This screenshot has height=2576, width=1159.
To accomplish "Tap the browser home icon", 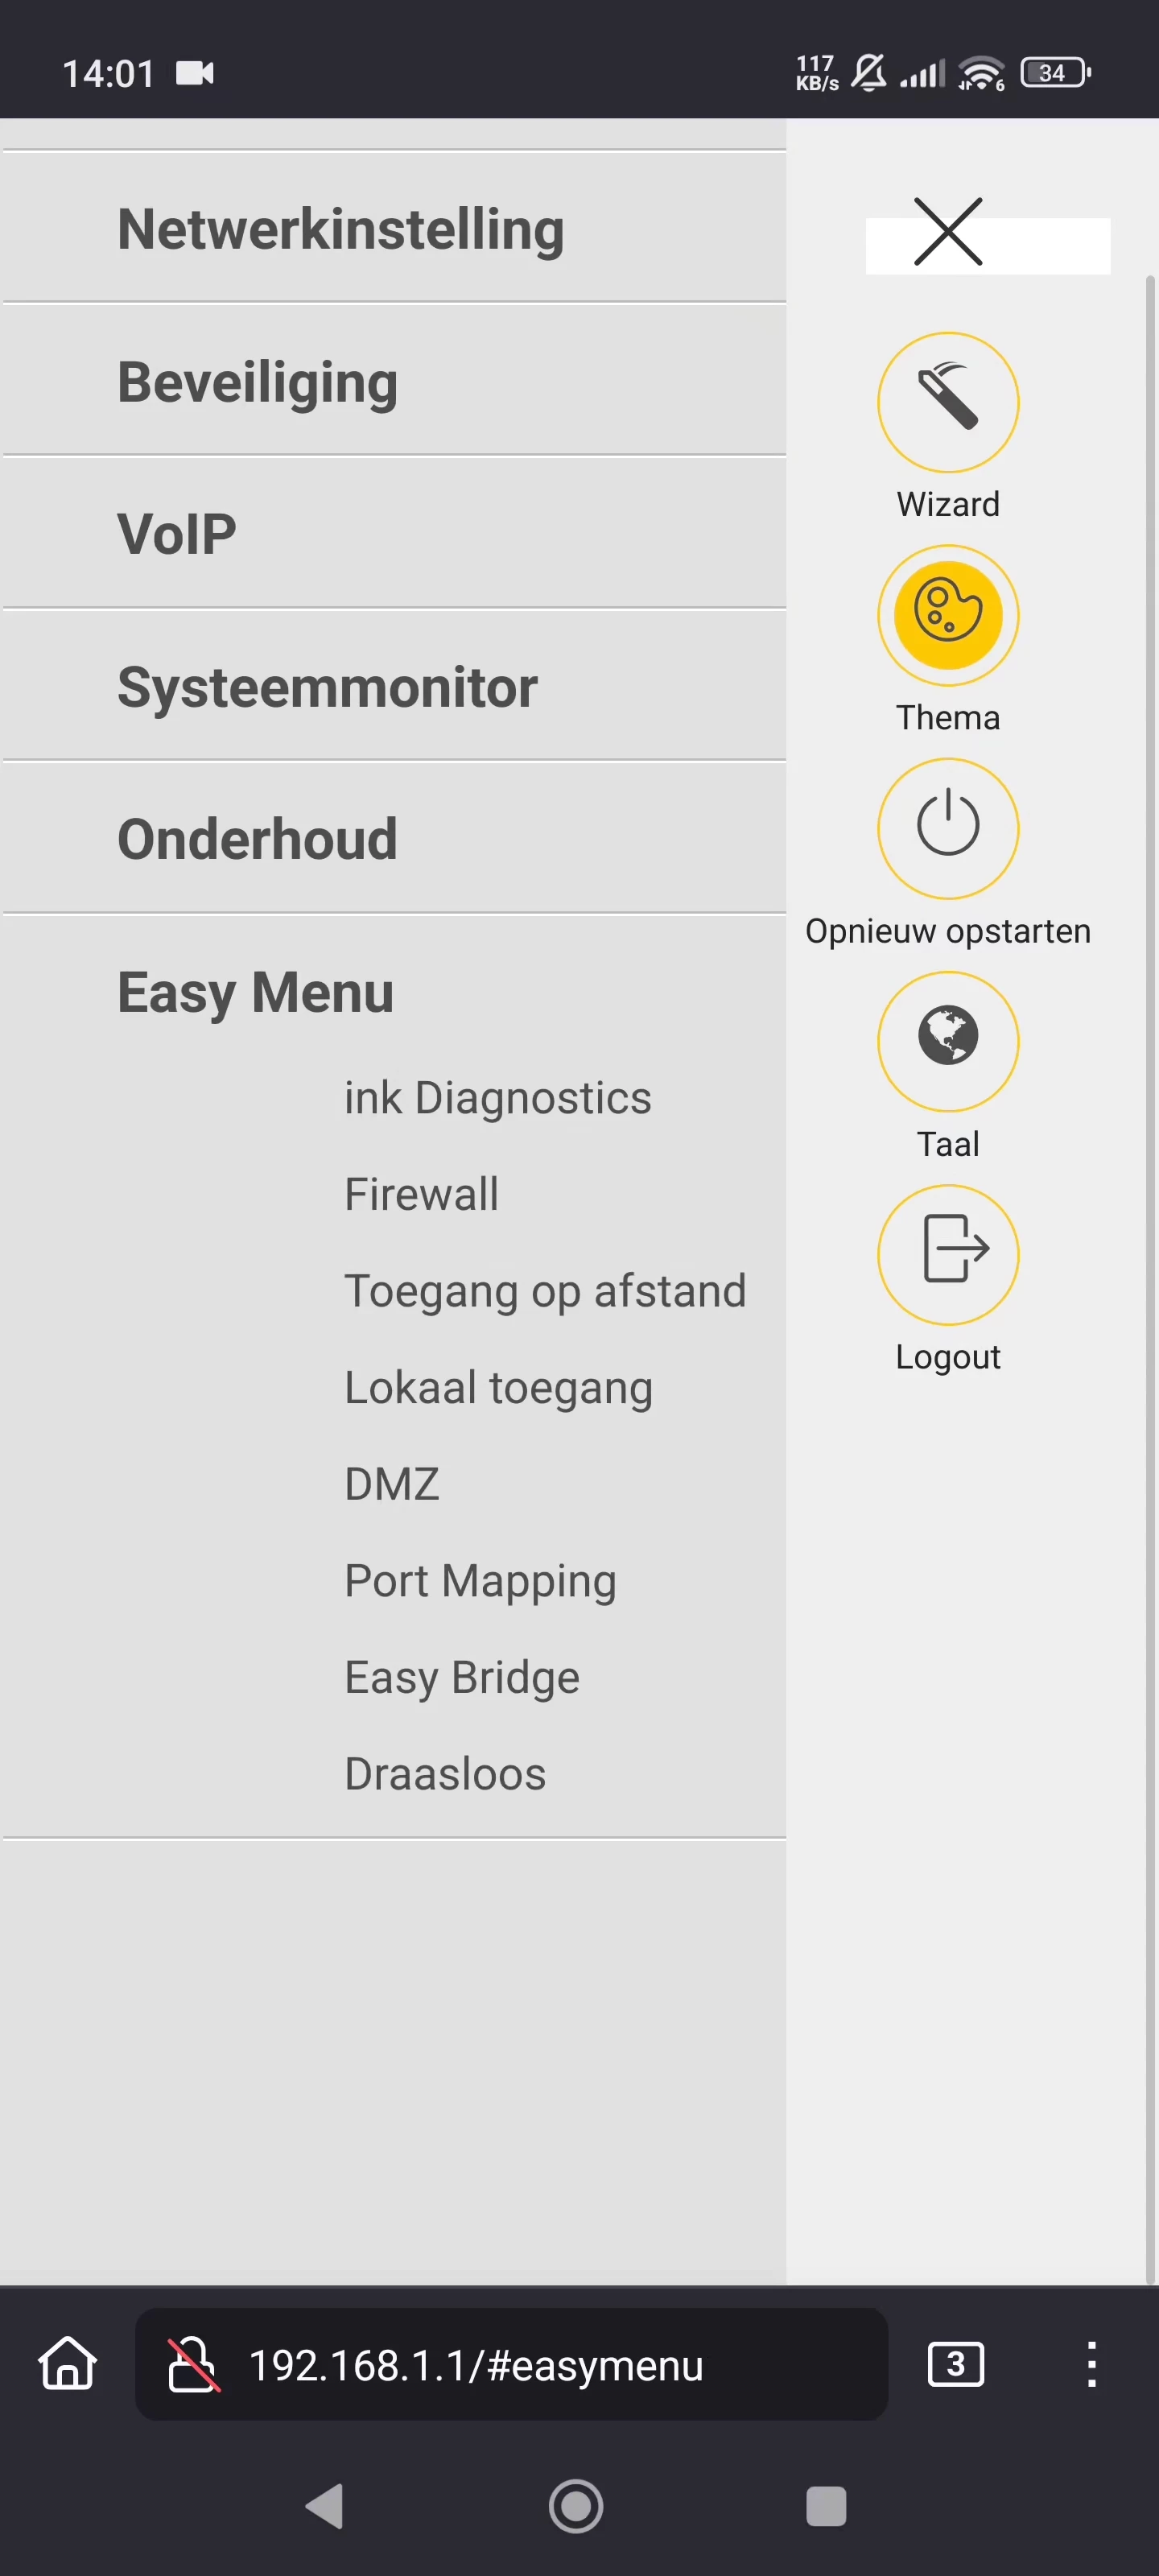I will click(67, 2364).
